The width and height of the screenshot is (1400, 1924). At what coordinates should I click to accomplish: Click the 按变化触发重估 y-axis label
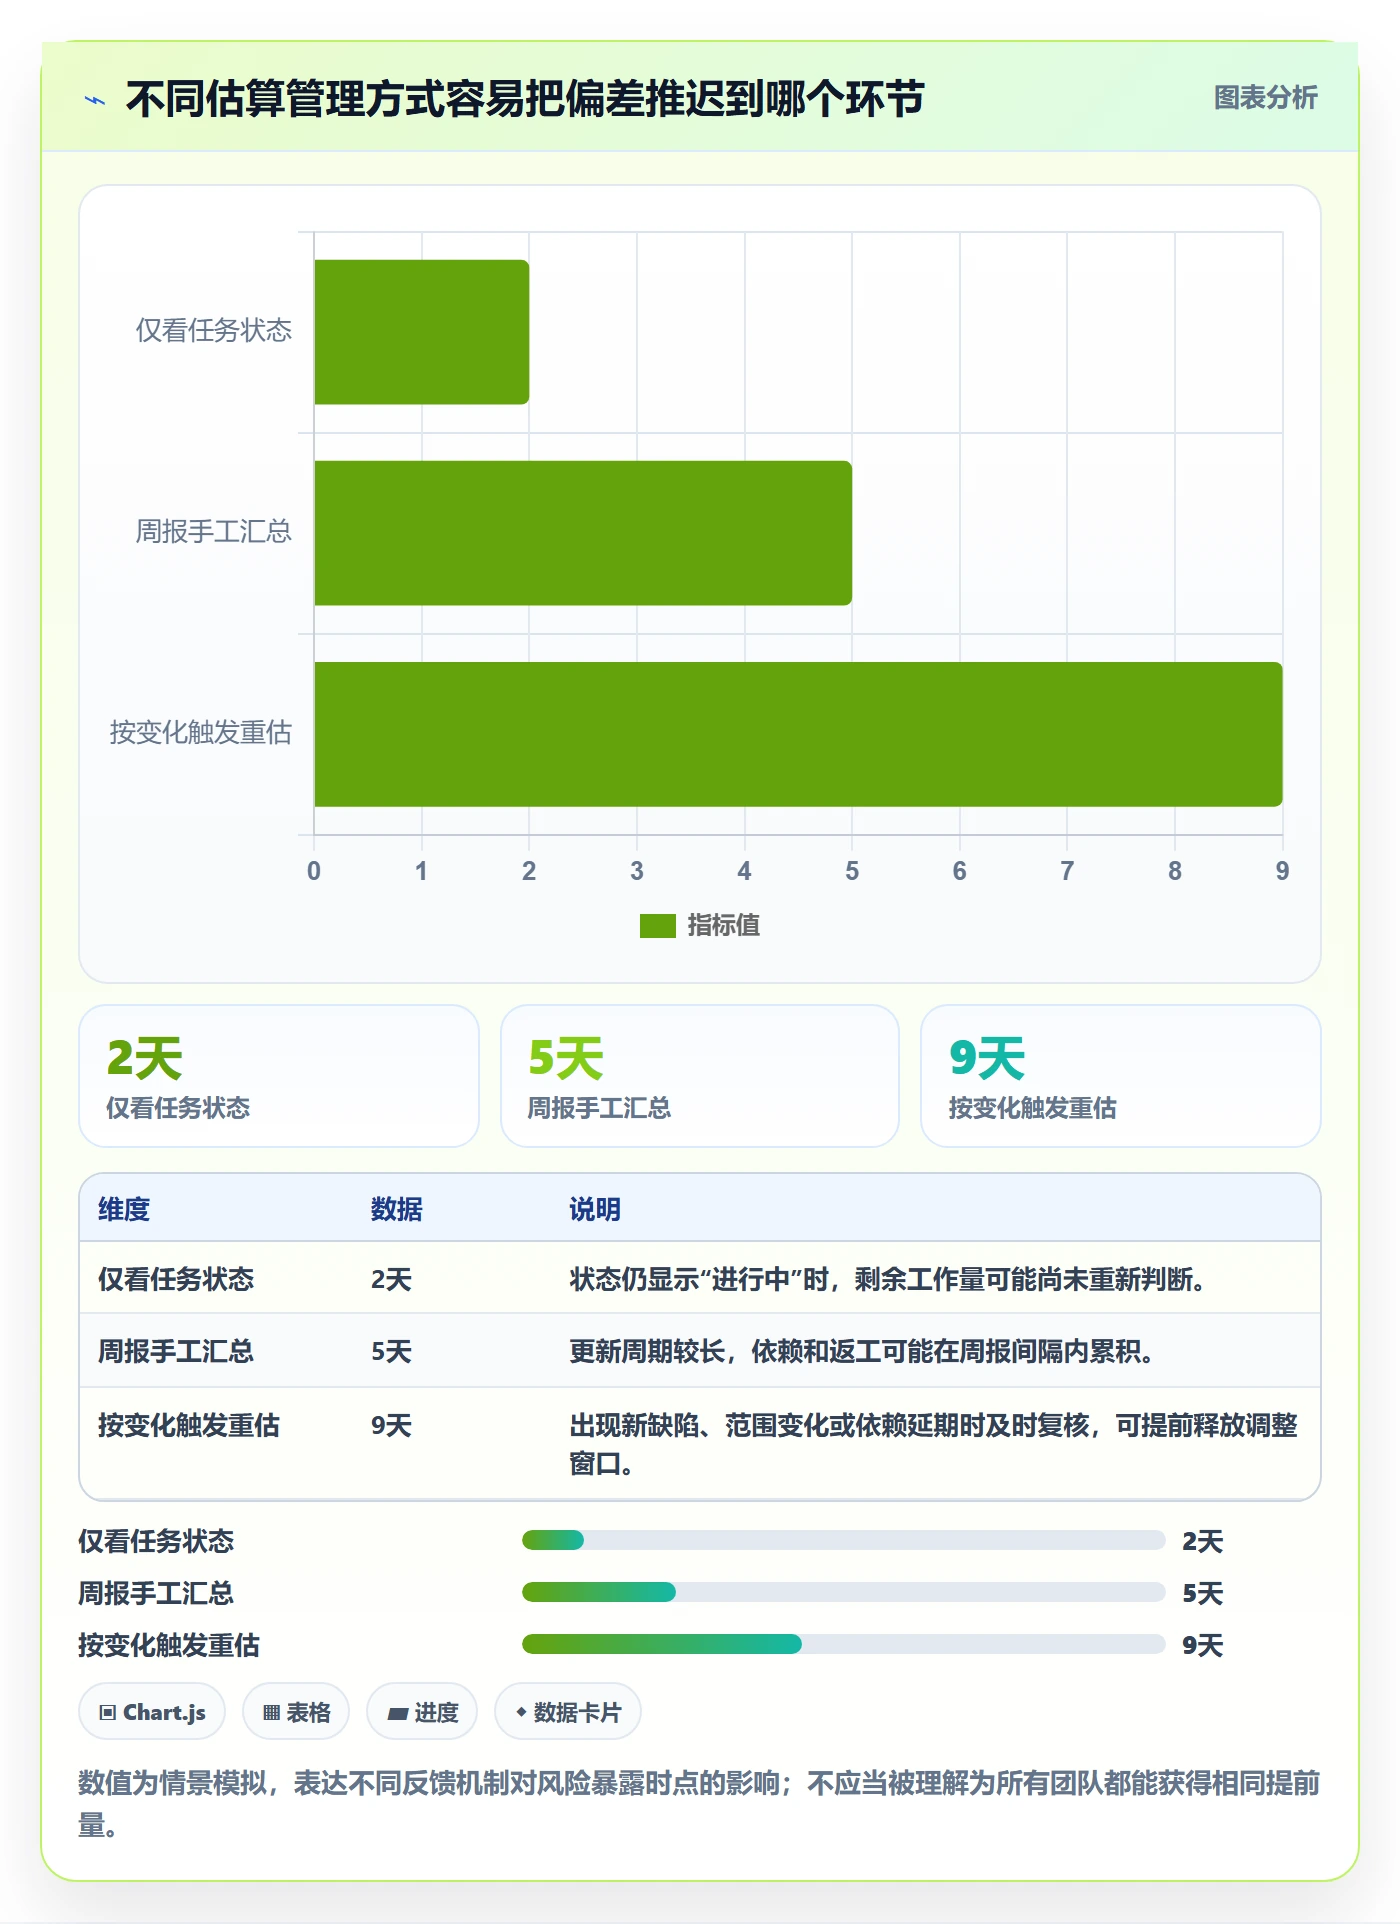click(201, 733)
